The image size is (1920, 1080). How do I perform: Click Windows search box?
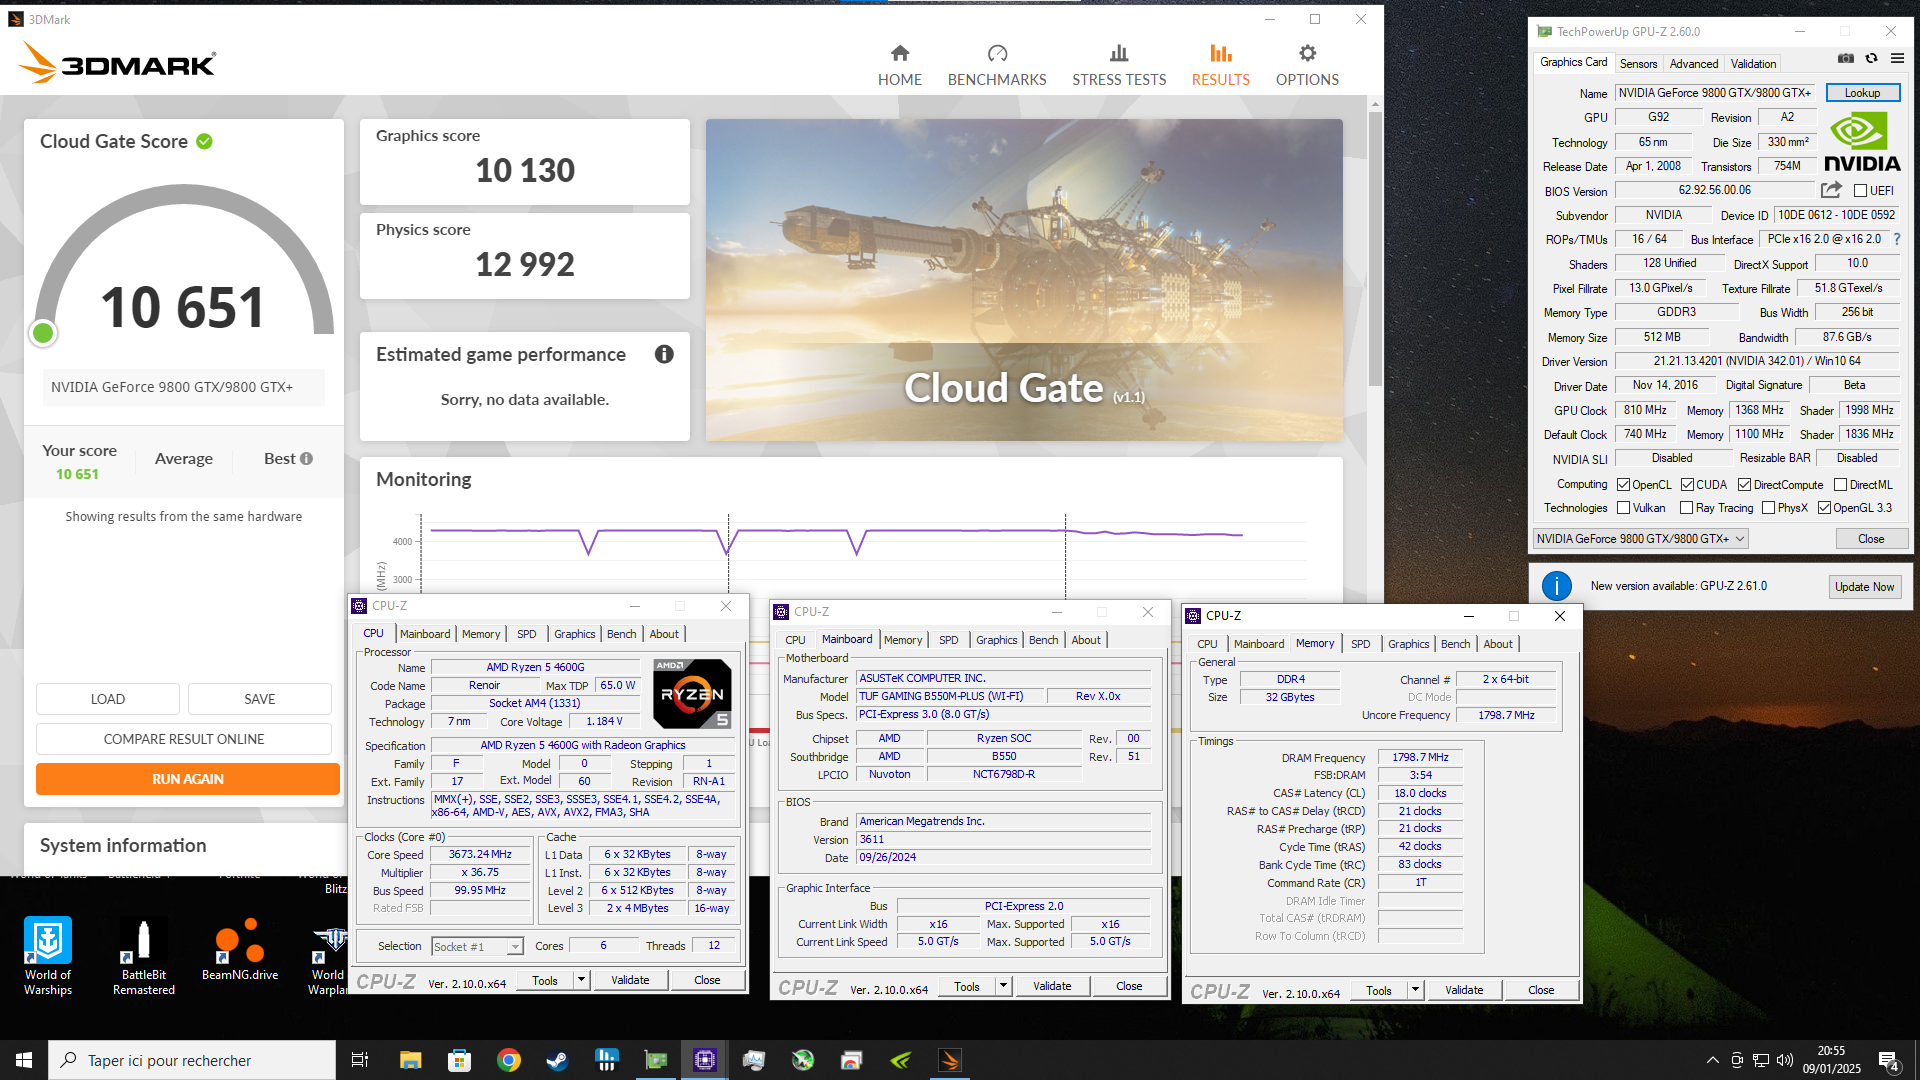pos(192,1060)
